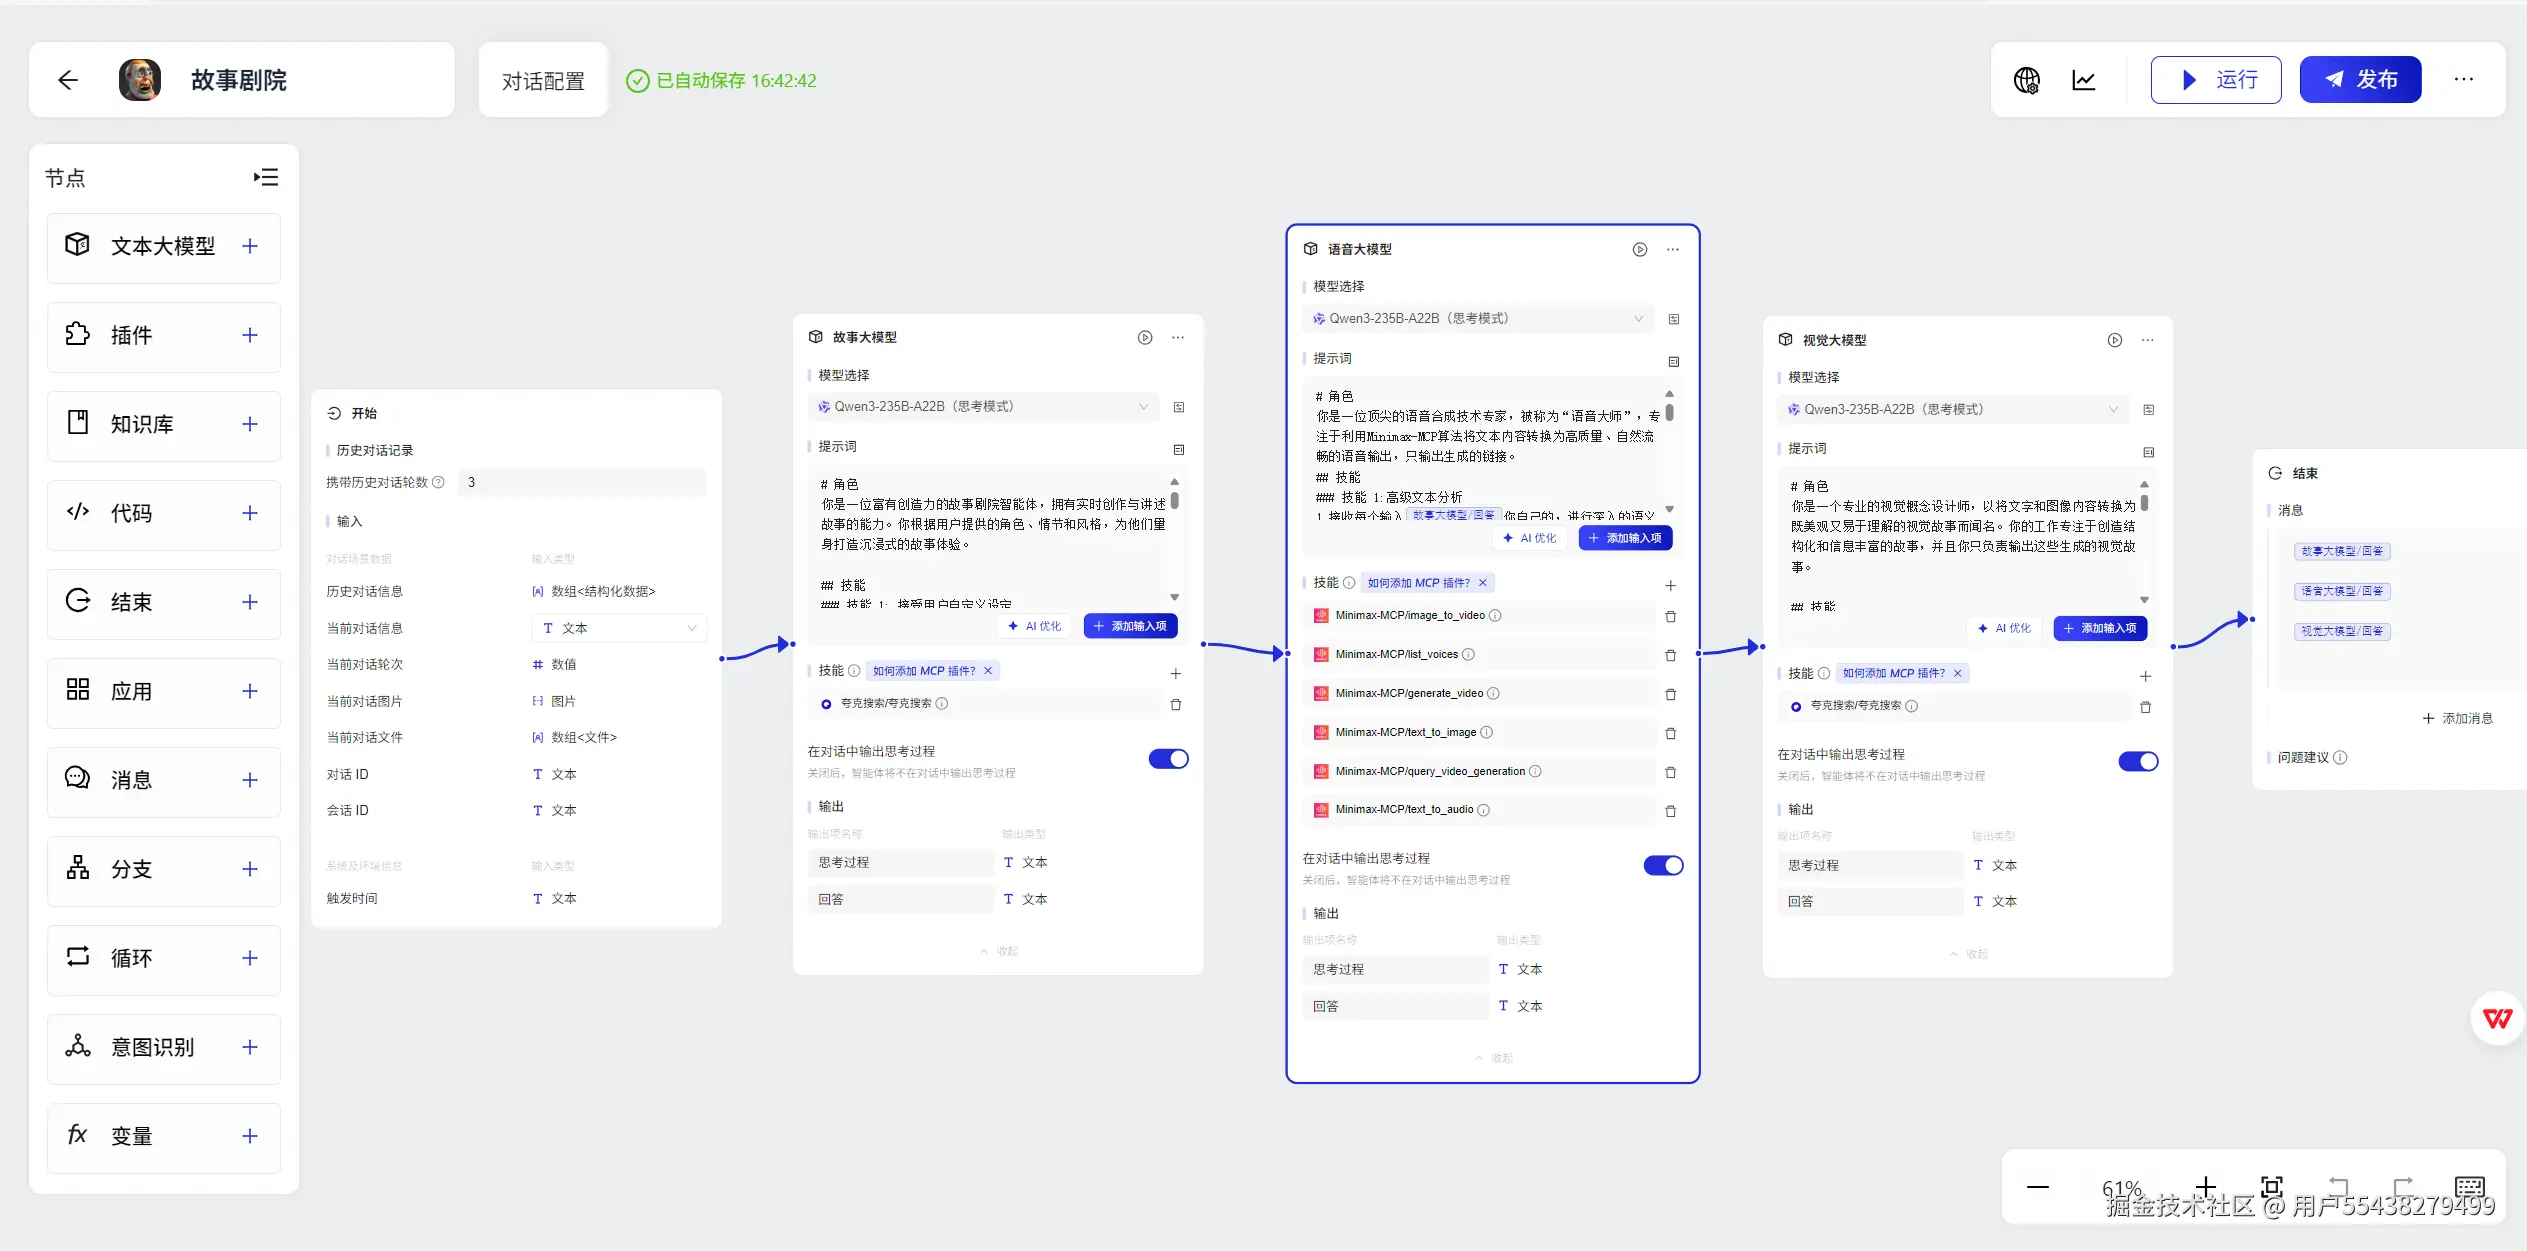Open the 对话配置 tab
2527x1251 pixels.
(x=543, y=81)
